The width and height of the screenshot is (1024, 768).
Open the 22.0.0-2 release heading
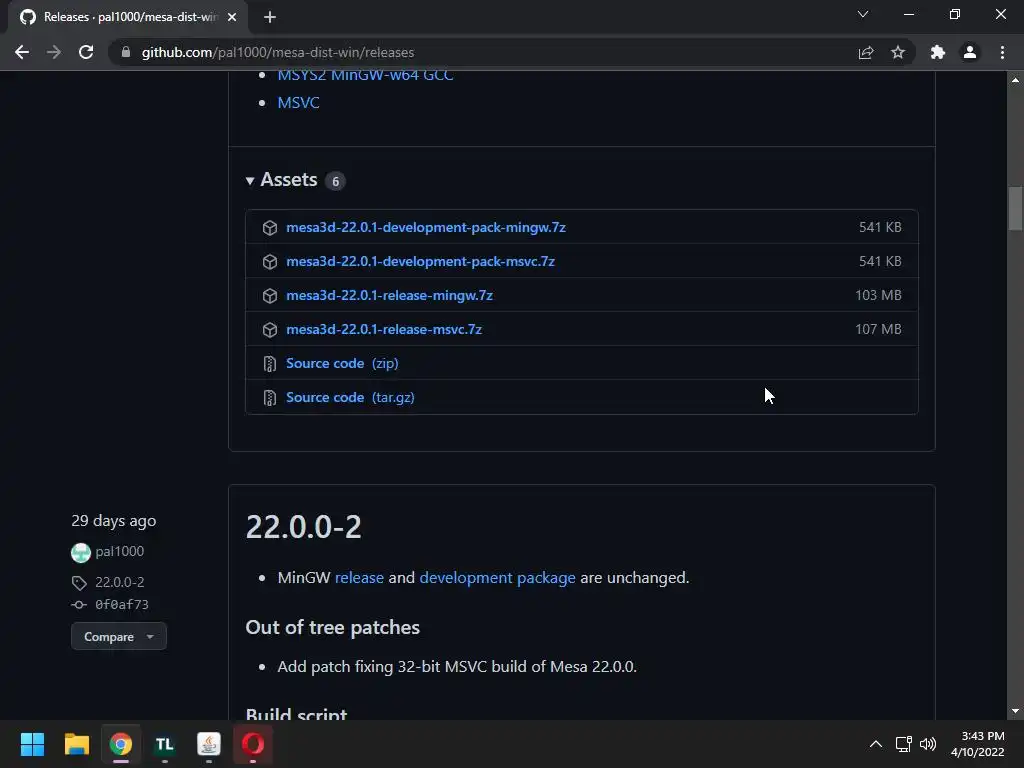point(304,526)
